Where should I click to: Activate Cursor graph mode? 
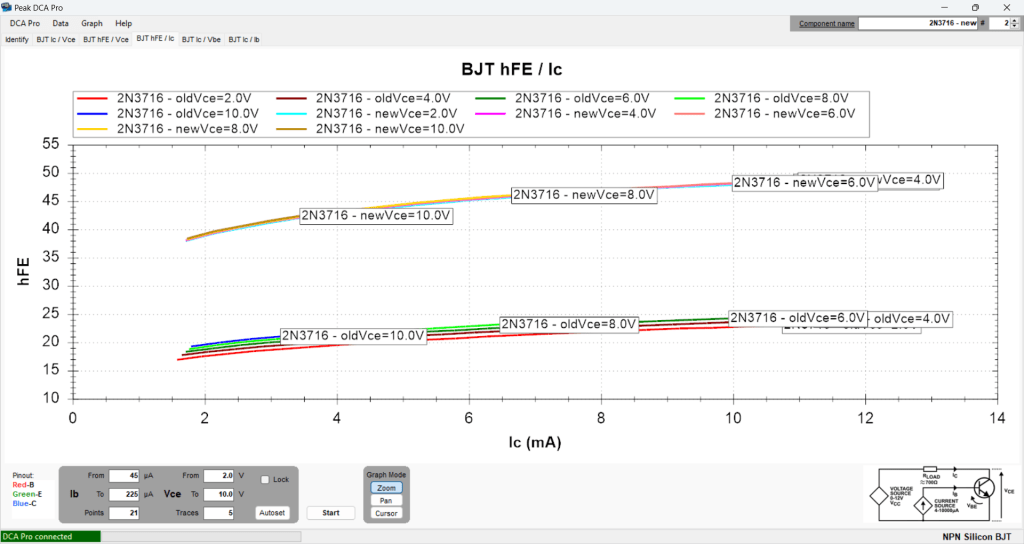point(385,513)
